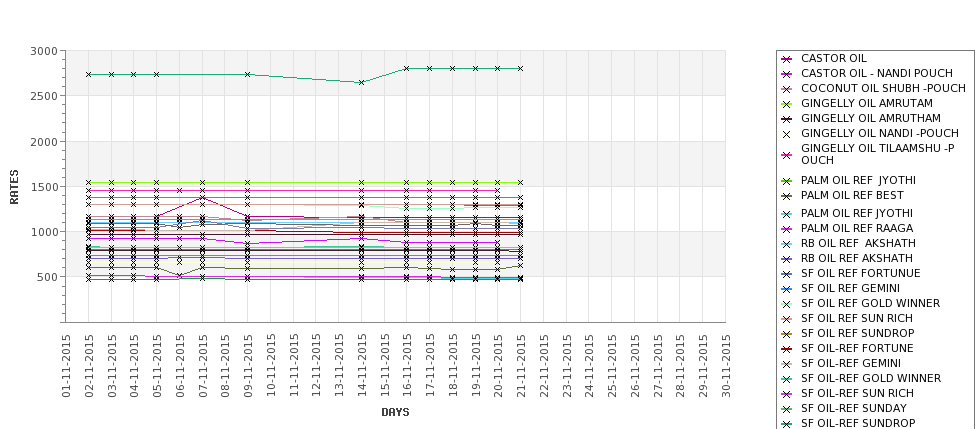Screen dimensions: 975x429
Task: Select the SF OIL-REF FORTUNE label
Action: click(857, 348)
